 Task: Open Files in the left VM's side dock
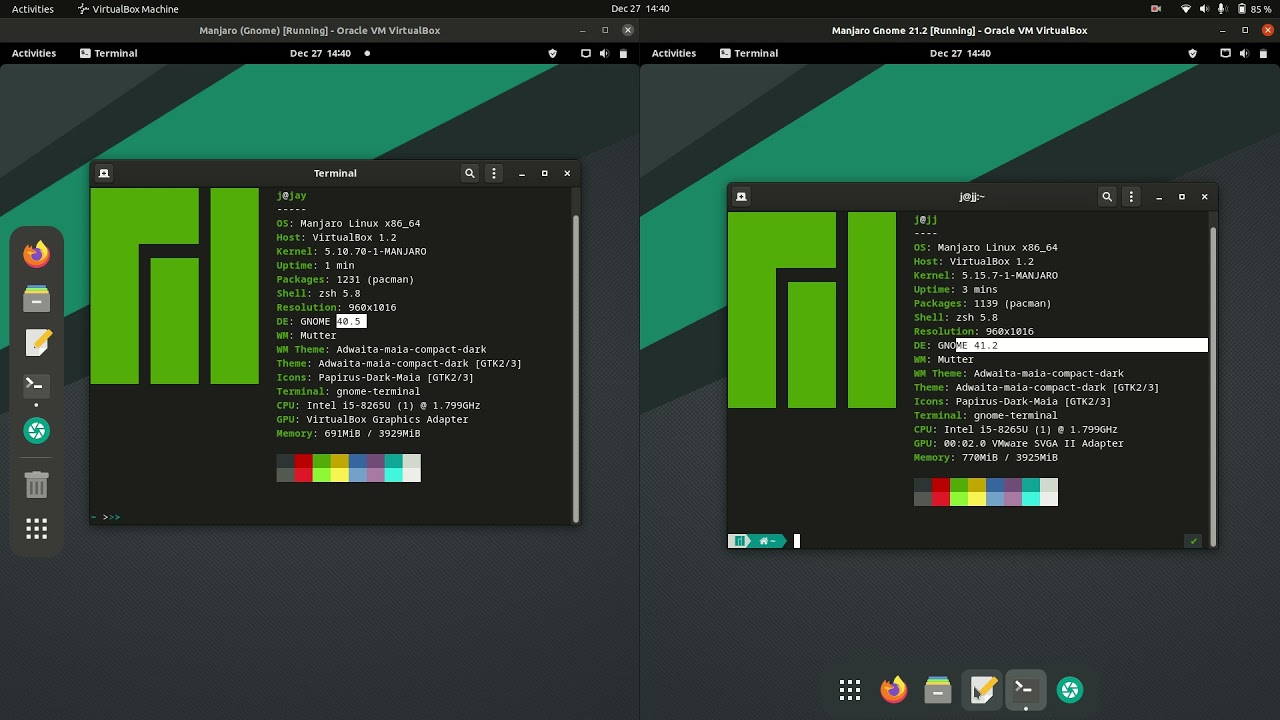[36, 298]
